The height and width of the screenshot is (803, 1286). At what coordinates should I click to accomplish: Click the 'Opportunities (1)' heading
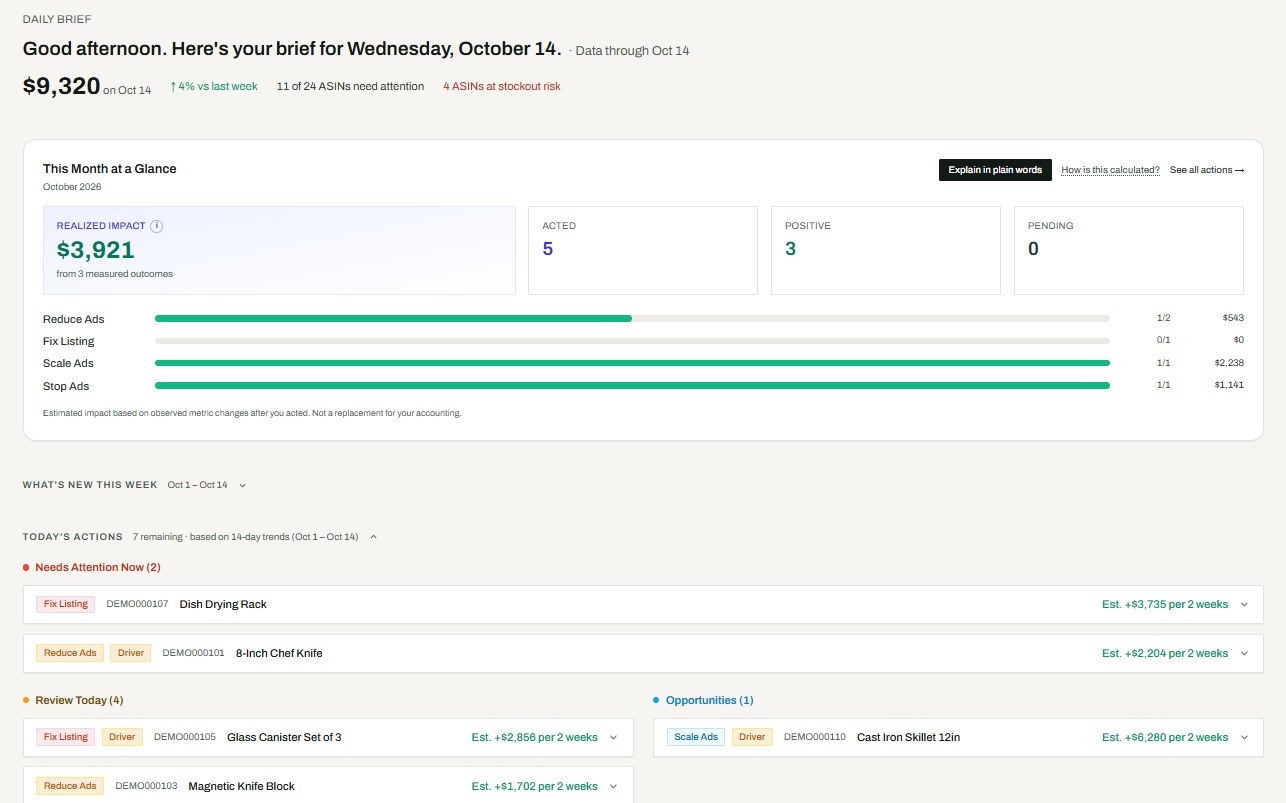pyautogui.click(x=710, y=700)
